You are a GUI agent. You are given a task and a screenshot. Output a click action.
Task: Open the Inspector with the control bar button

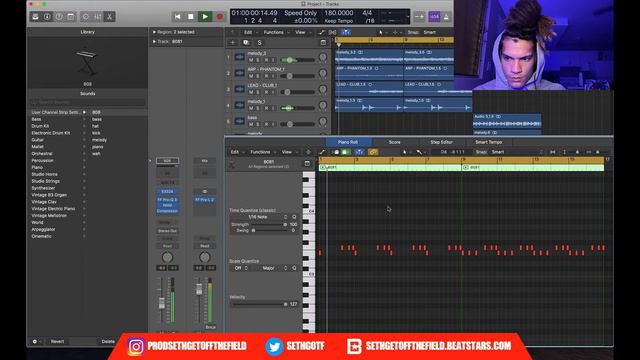point(47,17)
